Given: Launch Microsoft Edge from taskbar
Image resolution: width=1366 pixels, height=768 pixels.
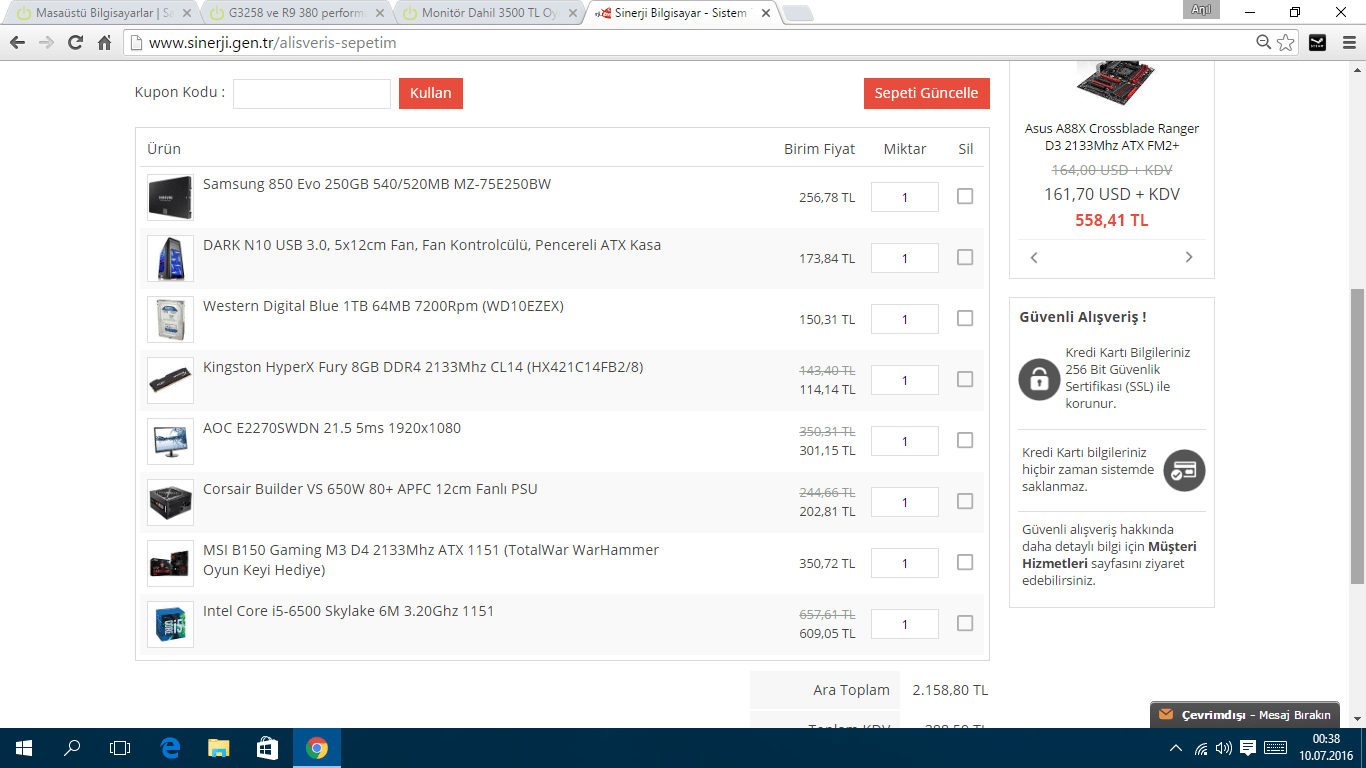Looking at the screenshot, I should tap(170, 748).
